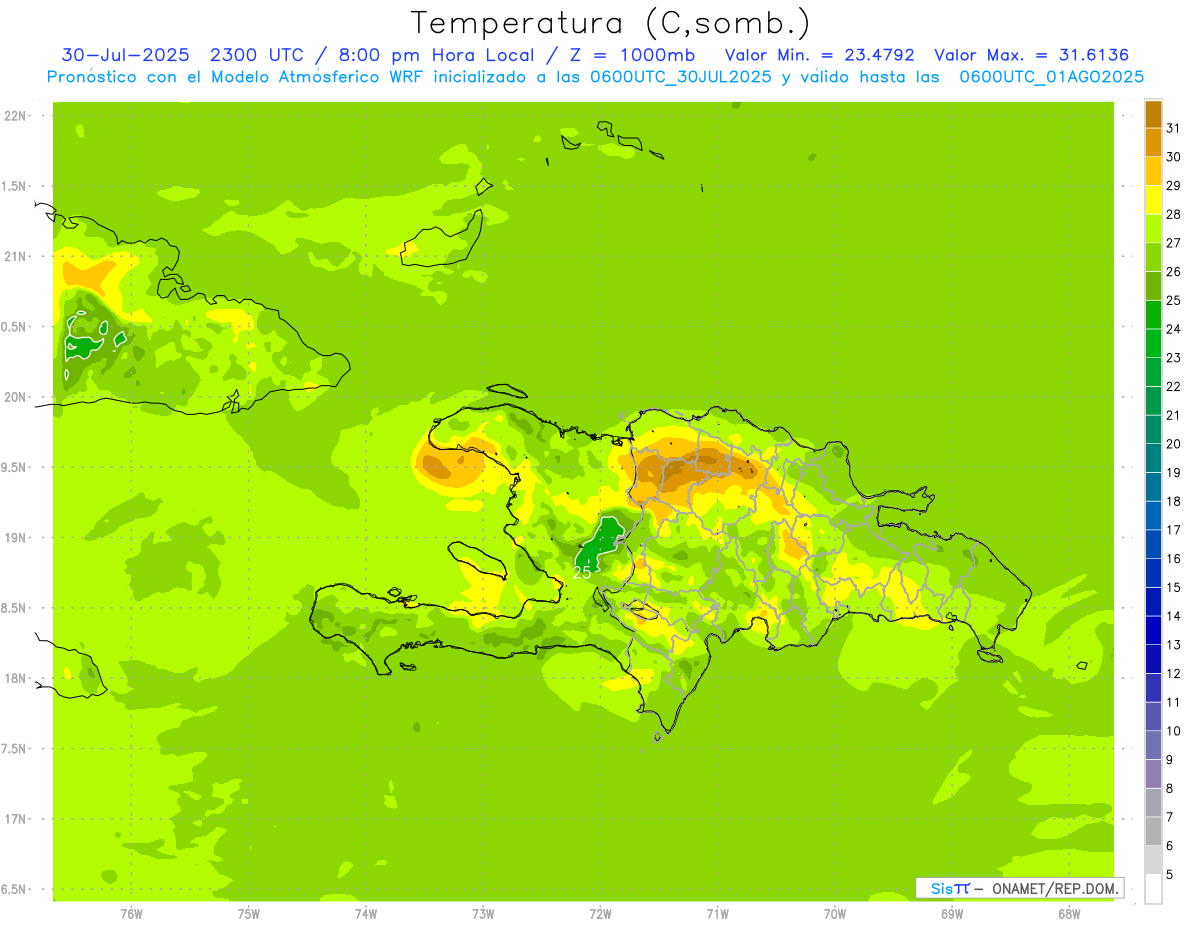Click the legend tick value "28"

pyautogui.click(x=1173, y=214)
